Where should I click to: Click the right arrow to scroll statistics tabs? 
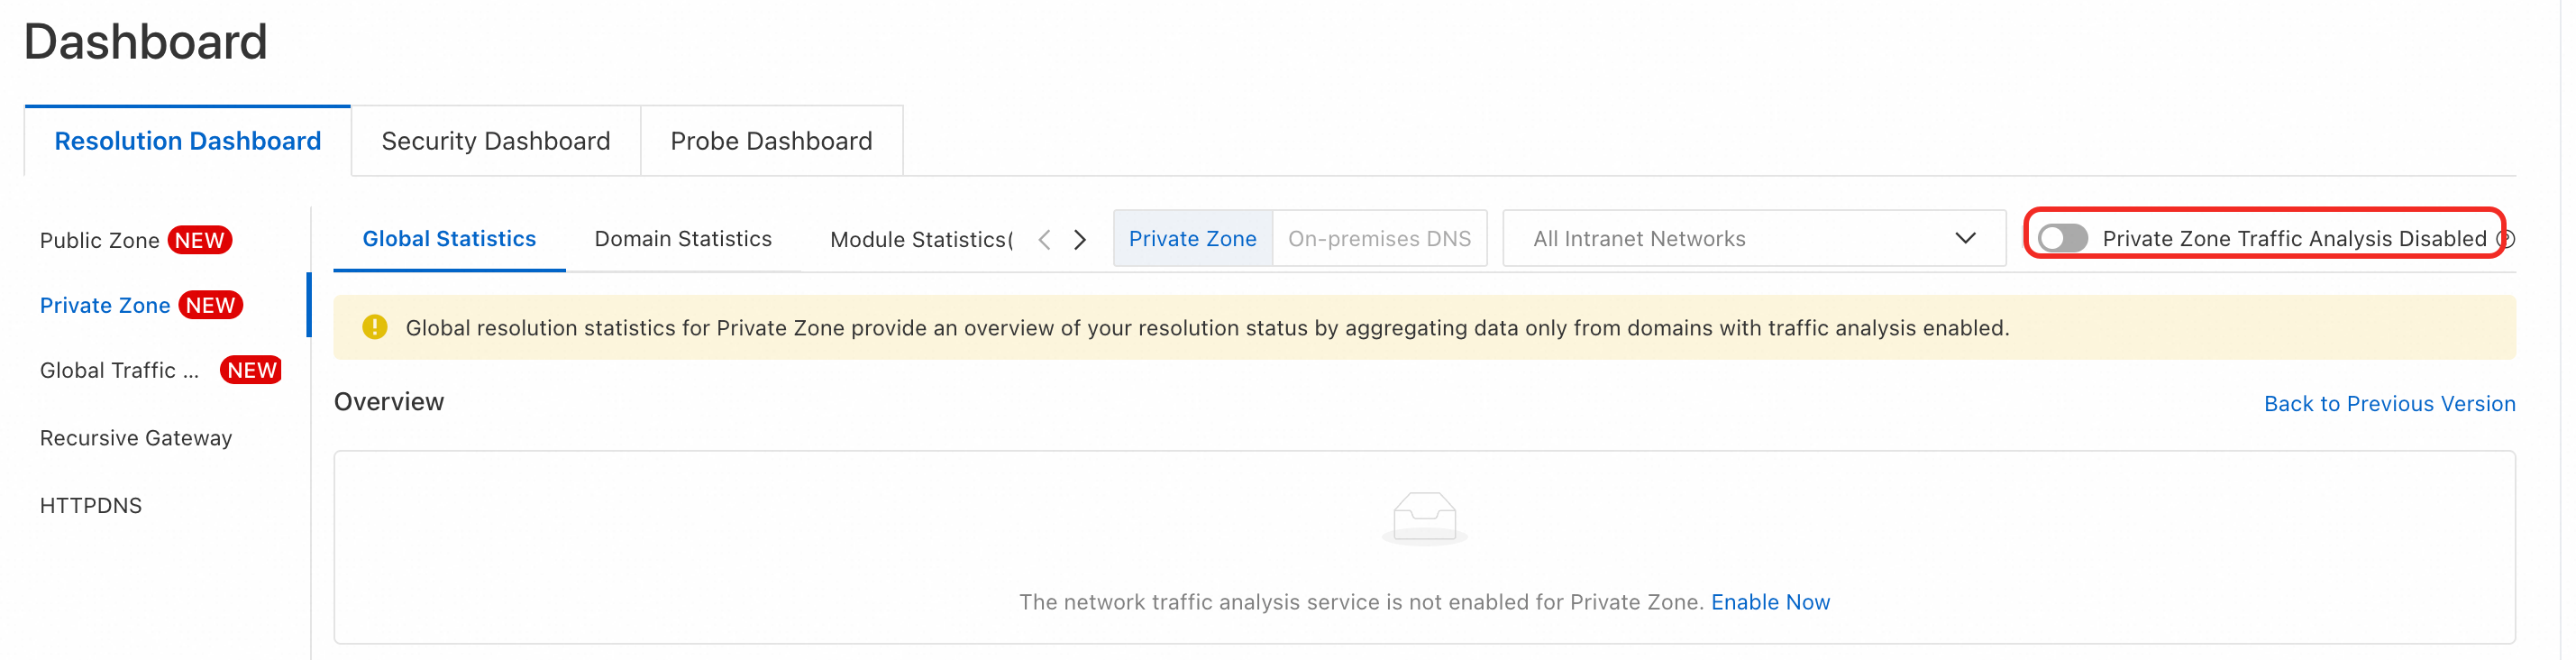[x=1080, y=239]
